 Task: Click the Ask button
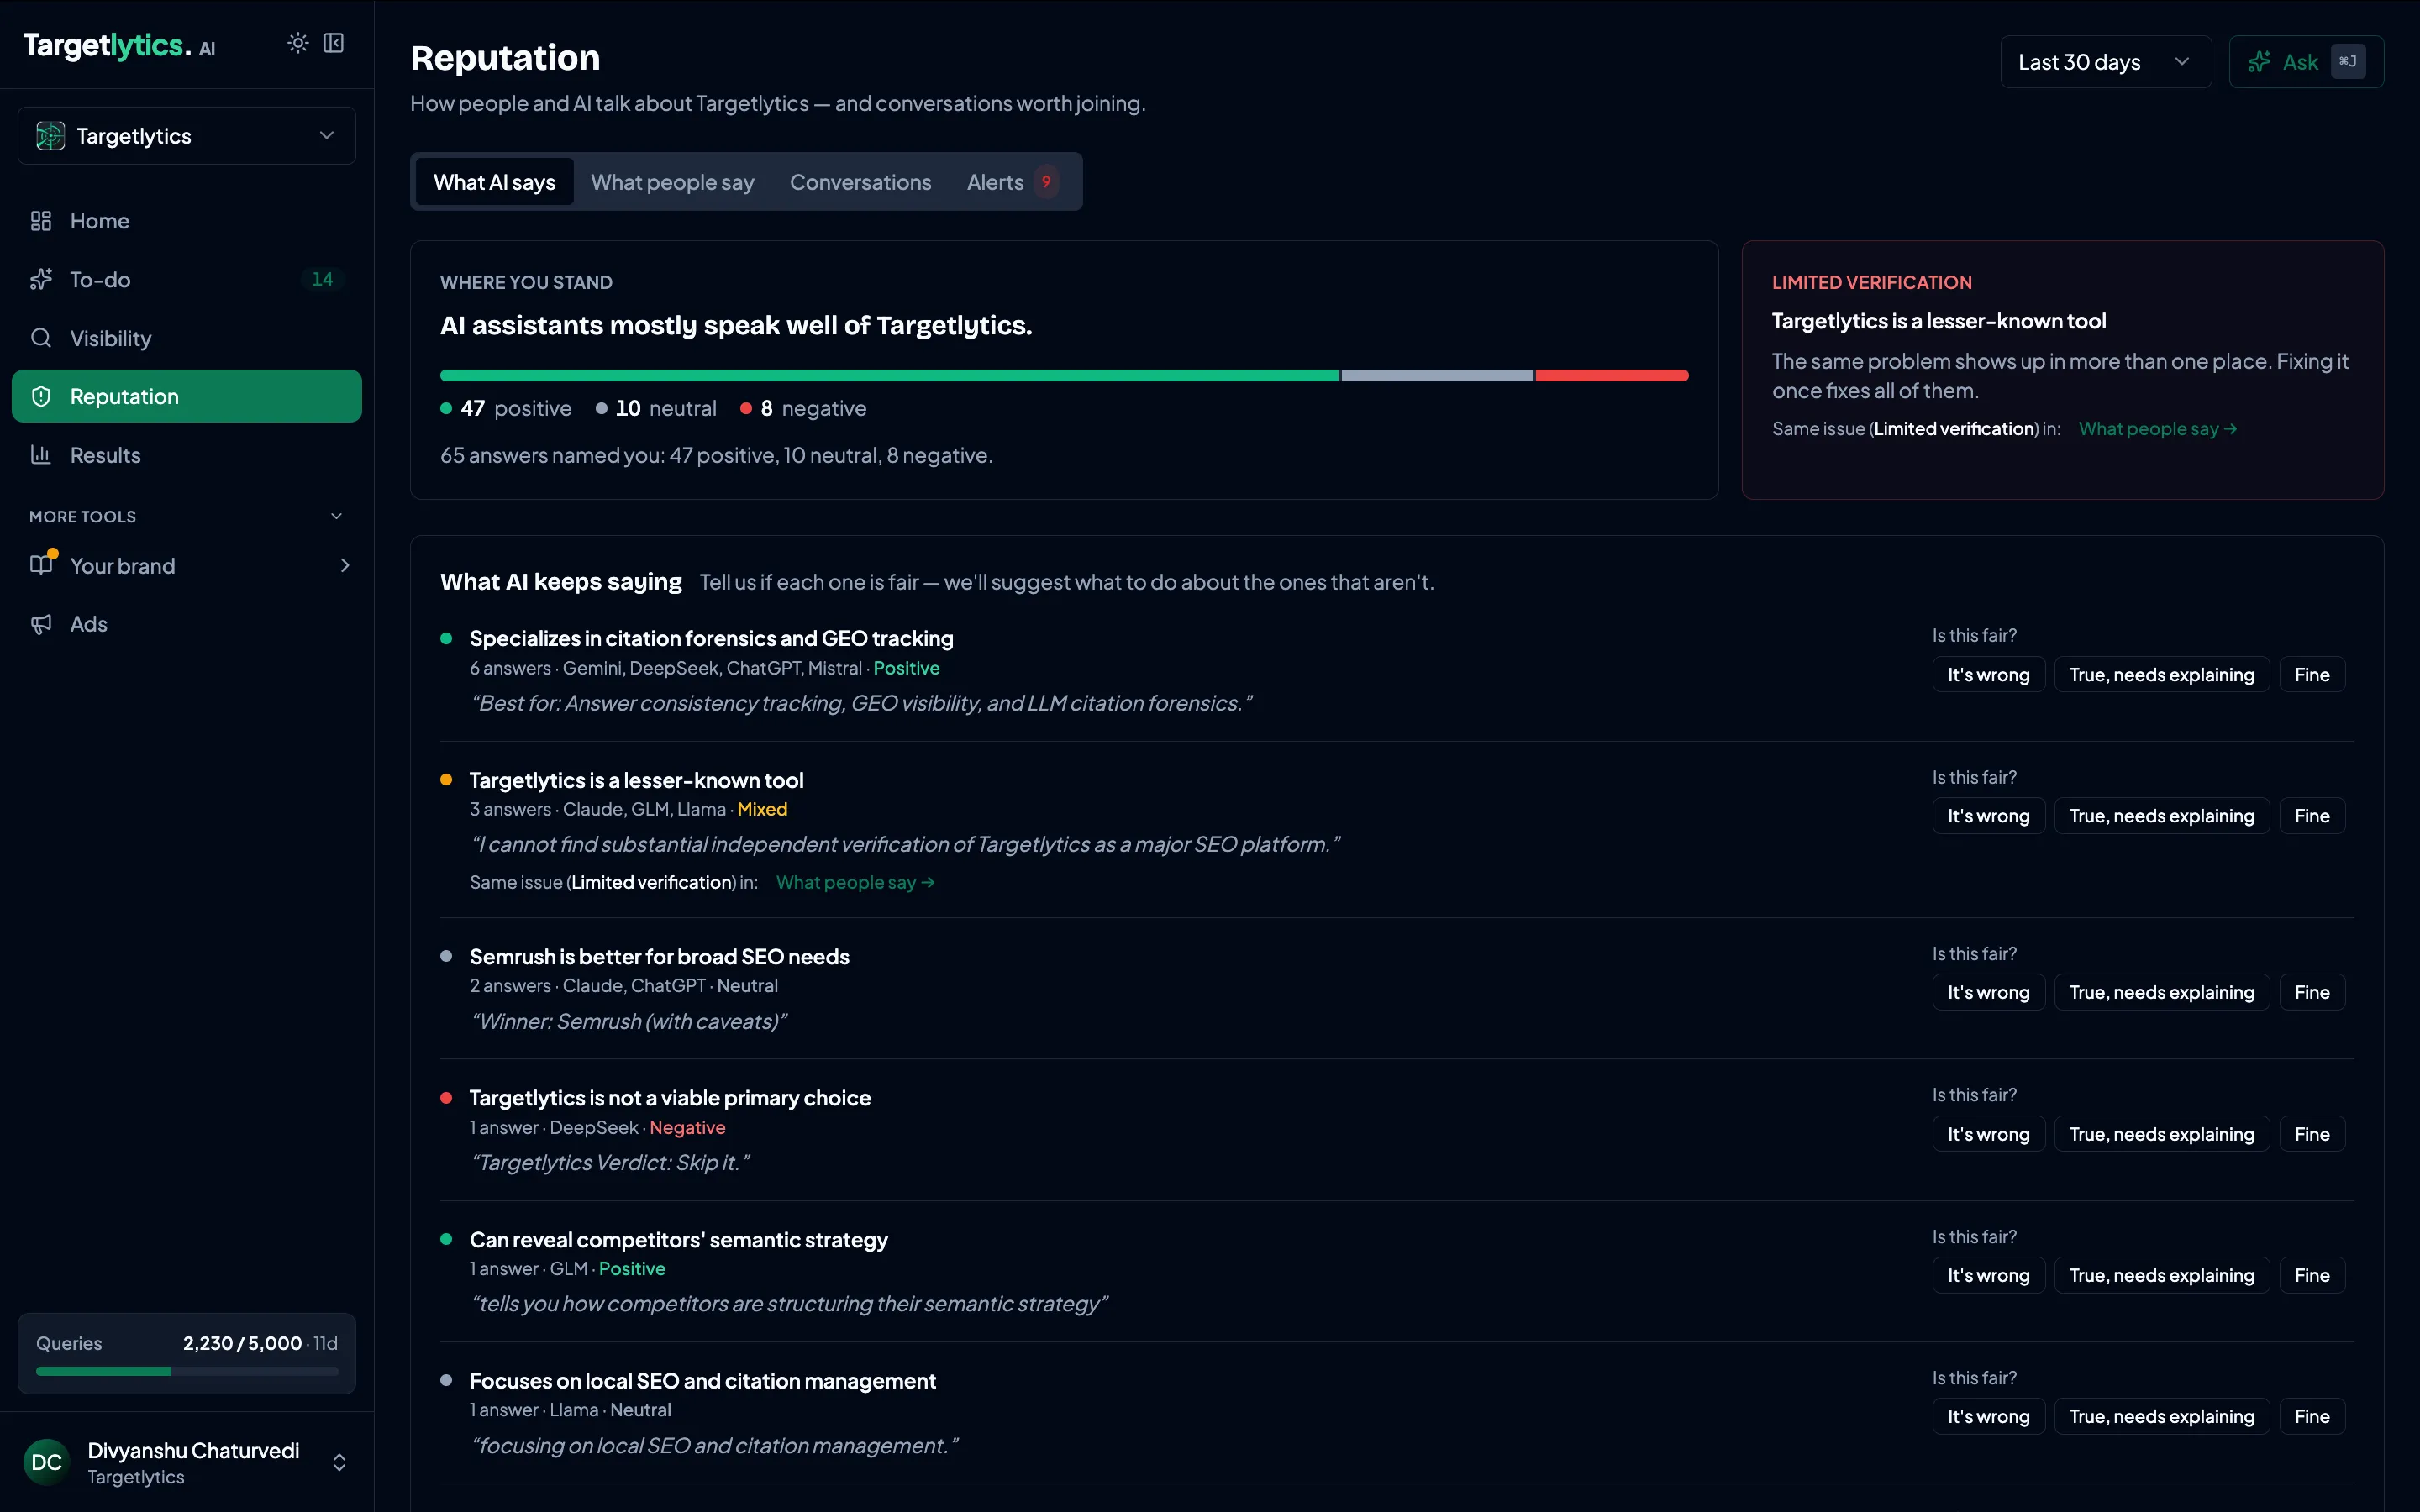coord(2306,62)
